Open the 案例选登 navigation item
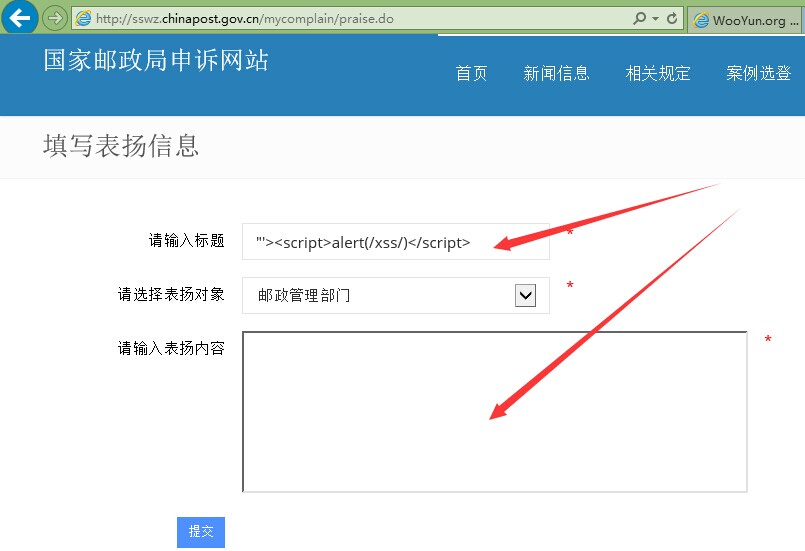This screenshot has width=805, height=551. click(758, 73)
